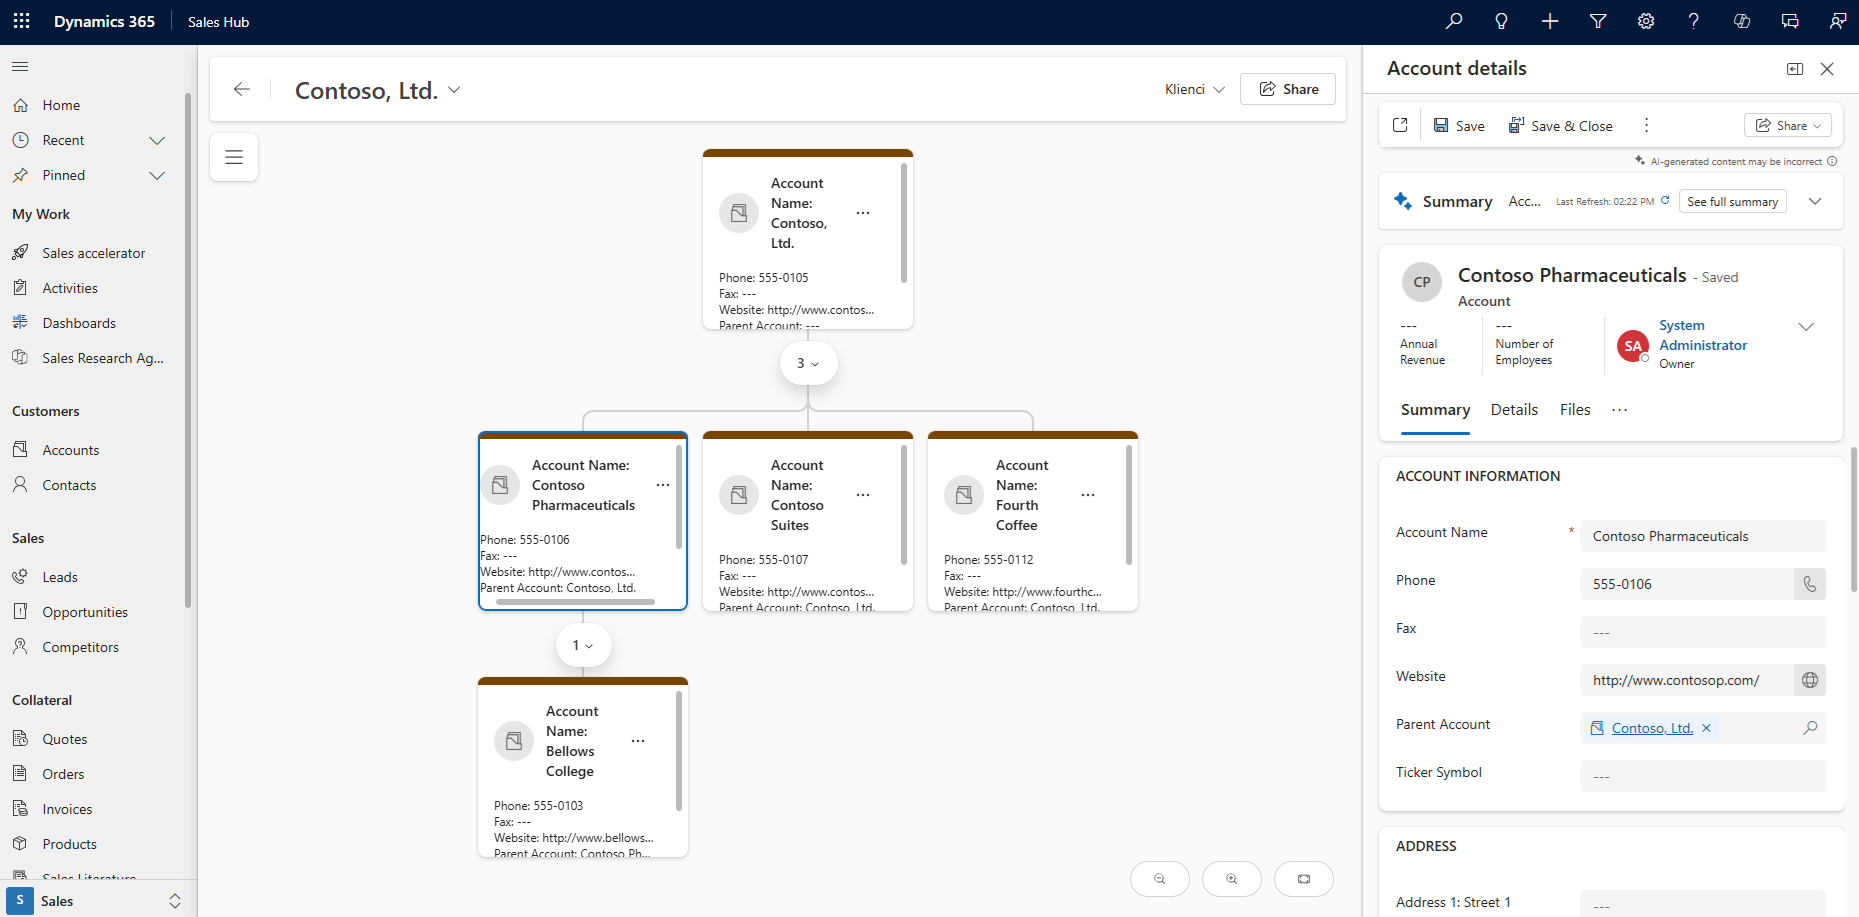Open ellipsis on Contoso, Ltd. card

coord(863,213)
